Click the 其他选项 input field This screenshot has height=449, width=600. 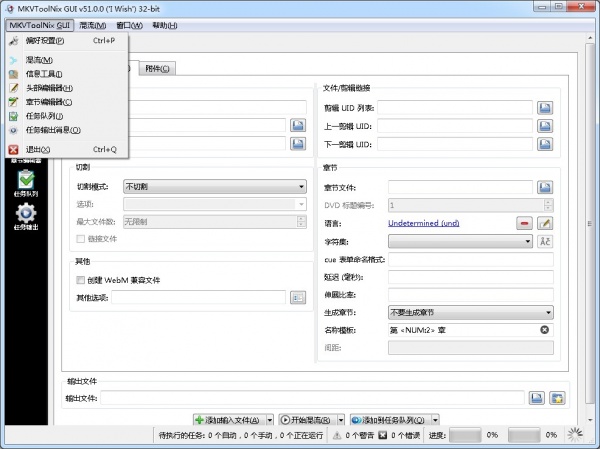[198, 297]
